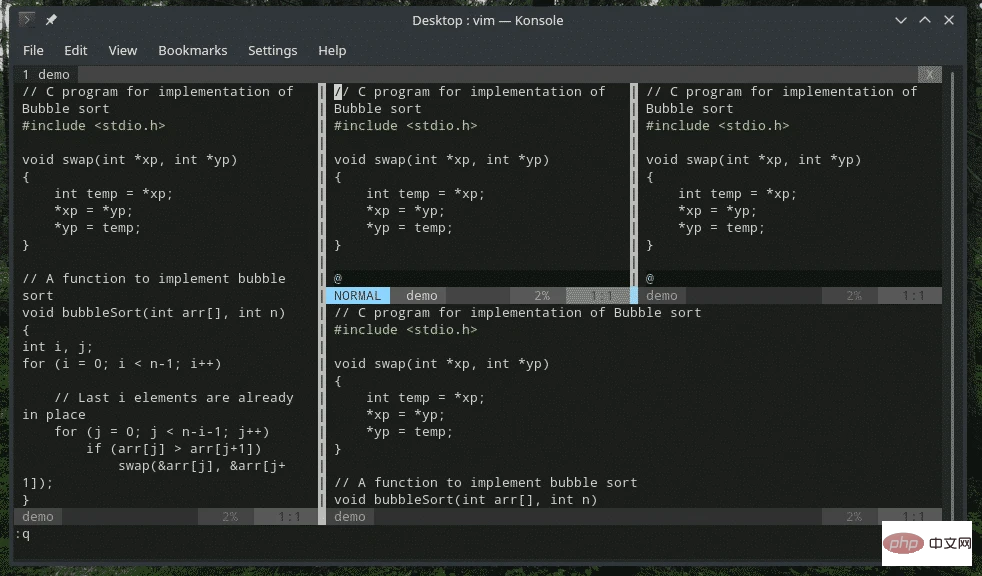Open the File menu
This screenshot has height=576, width=982.
33,50
